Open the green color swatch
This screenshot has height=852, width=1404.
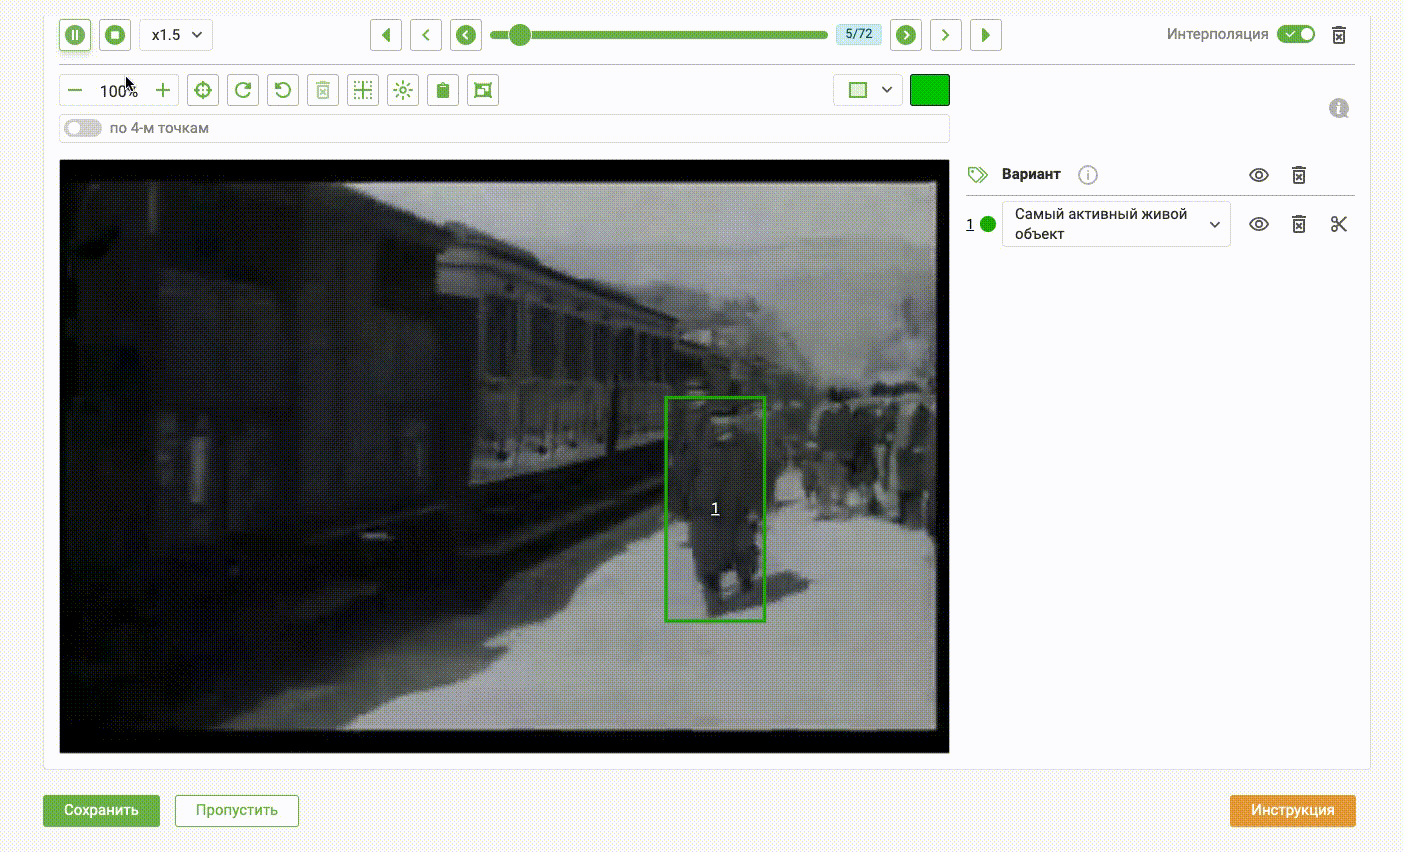click(x=929, y=91)
